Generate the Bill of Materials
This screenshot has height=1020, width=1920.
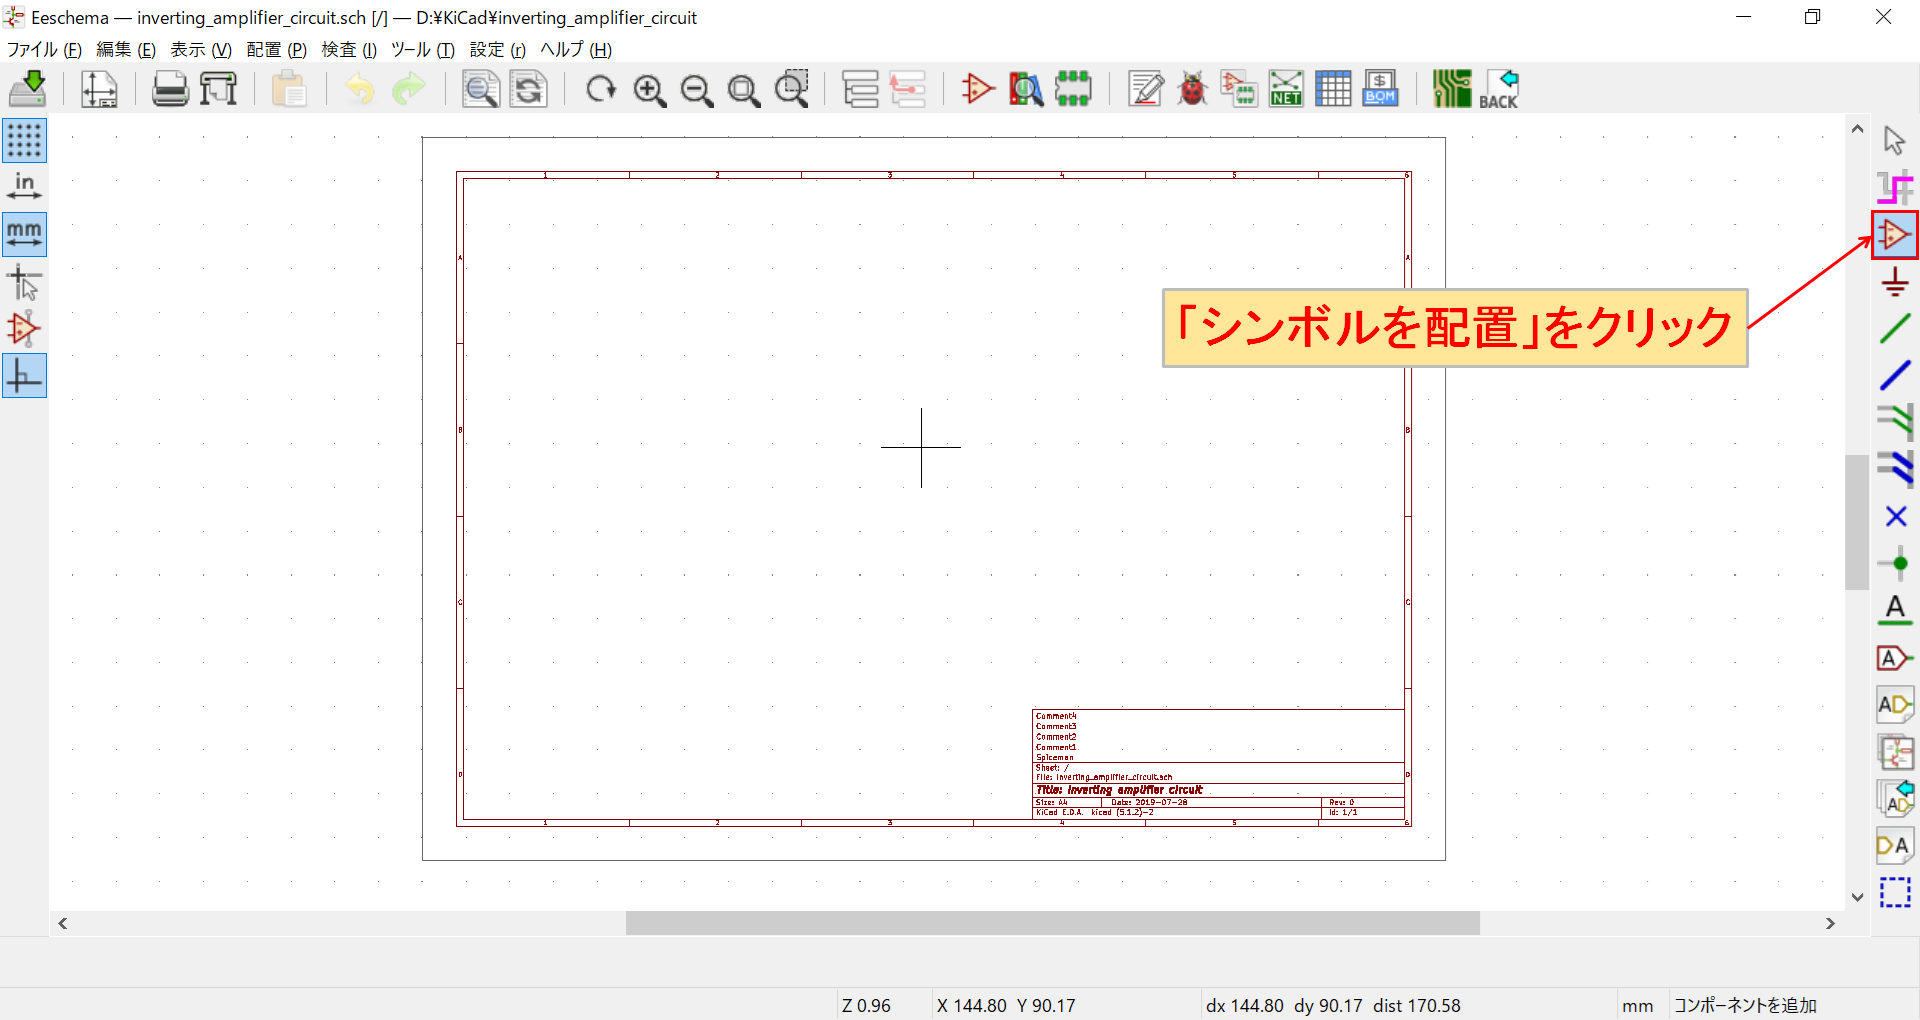(x=1379, y=88)
